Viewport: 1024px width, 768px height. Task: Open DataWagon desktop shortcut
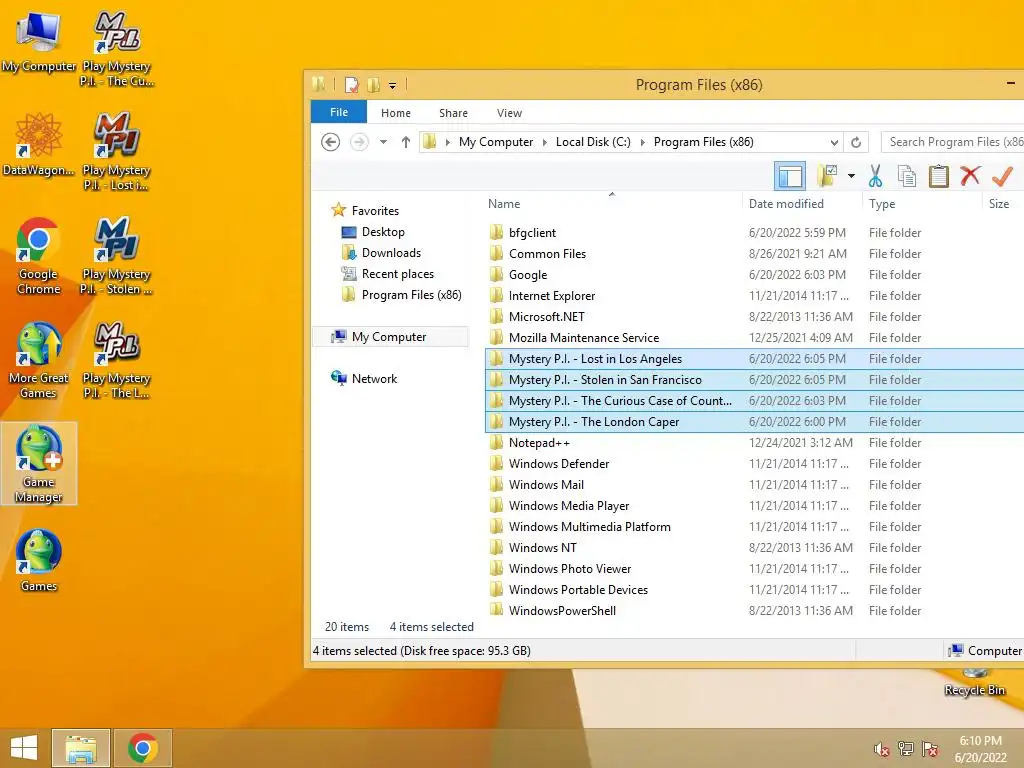39,145
